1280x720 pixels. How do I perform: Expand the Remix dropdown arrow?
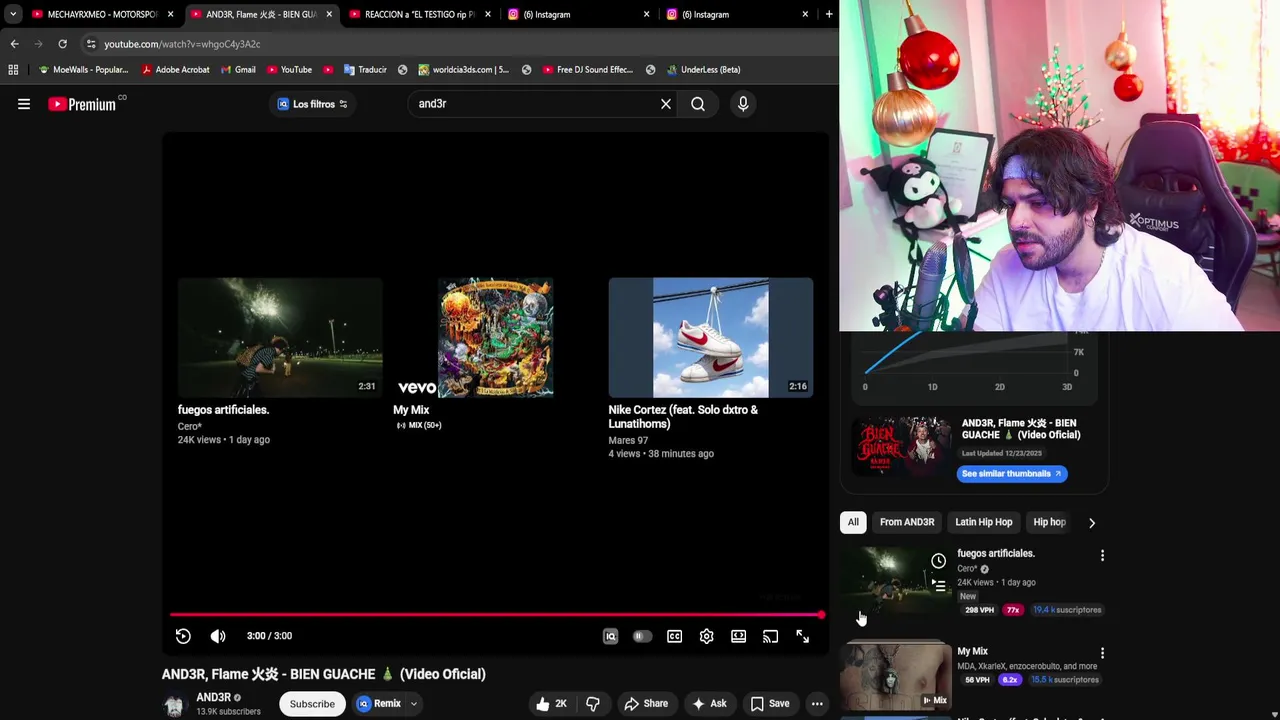(413, 704)
